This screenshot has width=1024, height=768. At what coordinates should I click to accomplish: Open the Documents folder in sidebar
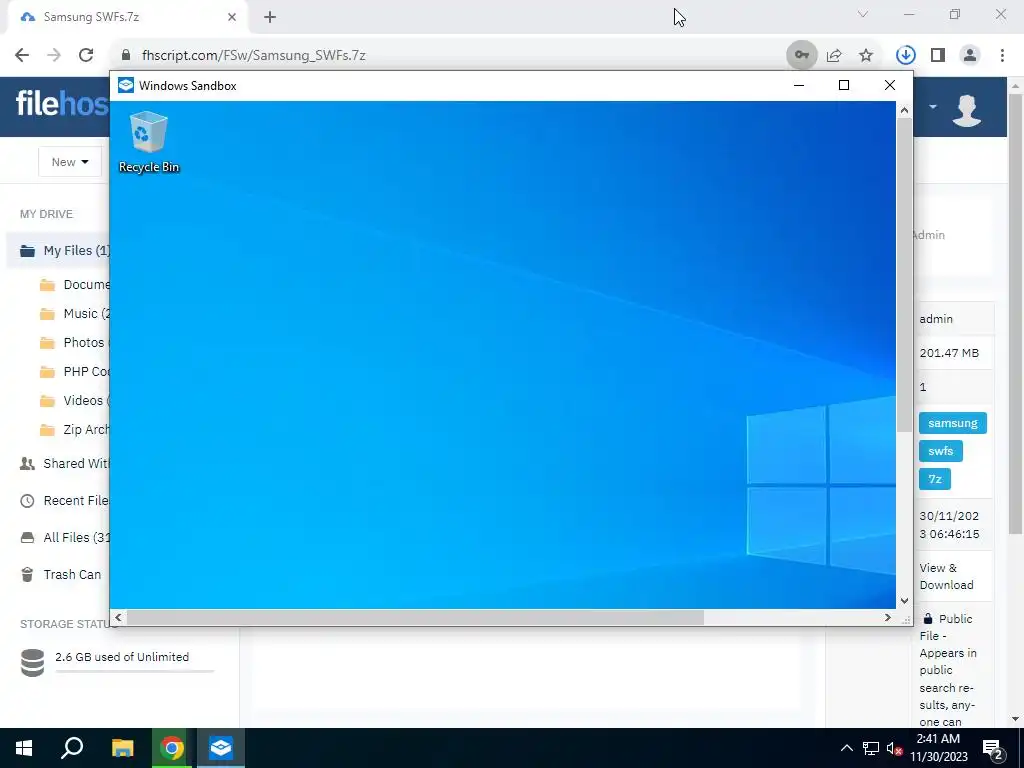(x=74, y=285)
